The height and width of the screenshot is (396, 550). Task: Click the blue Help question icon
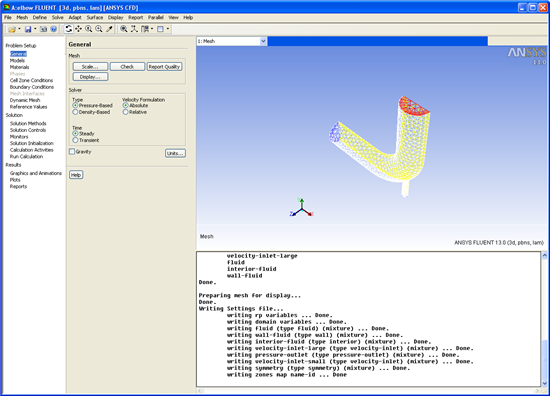pyautogui.click(x=53, y=29)
